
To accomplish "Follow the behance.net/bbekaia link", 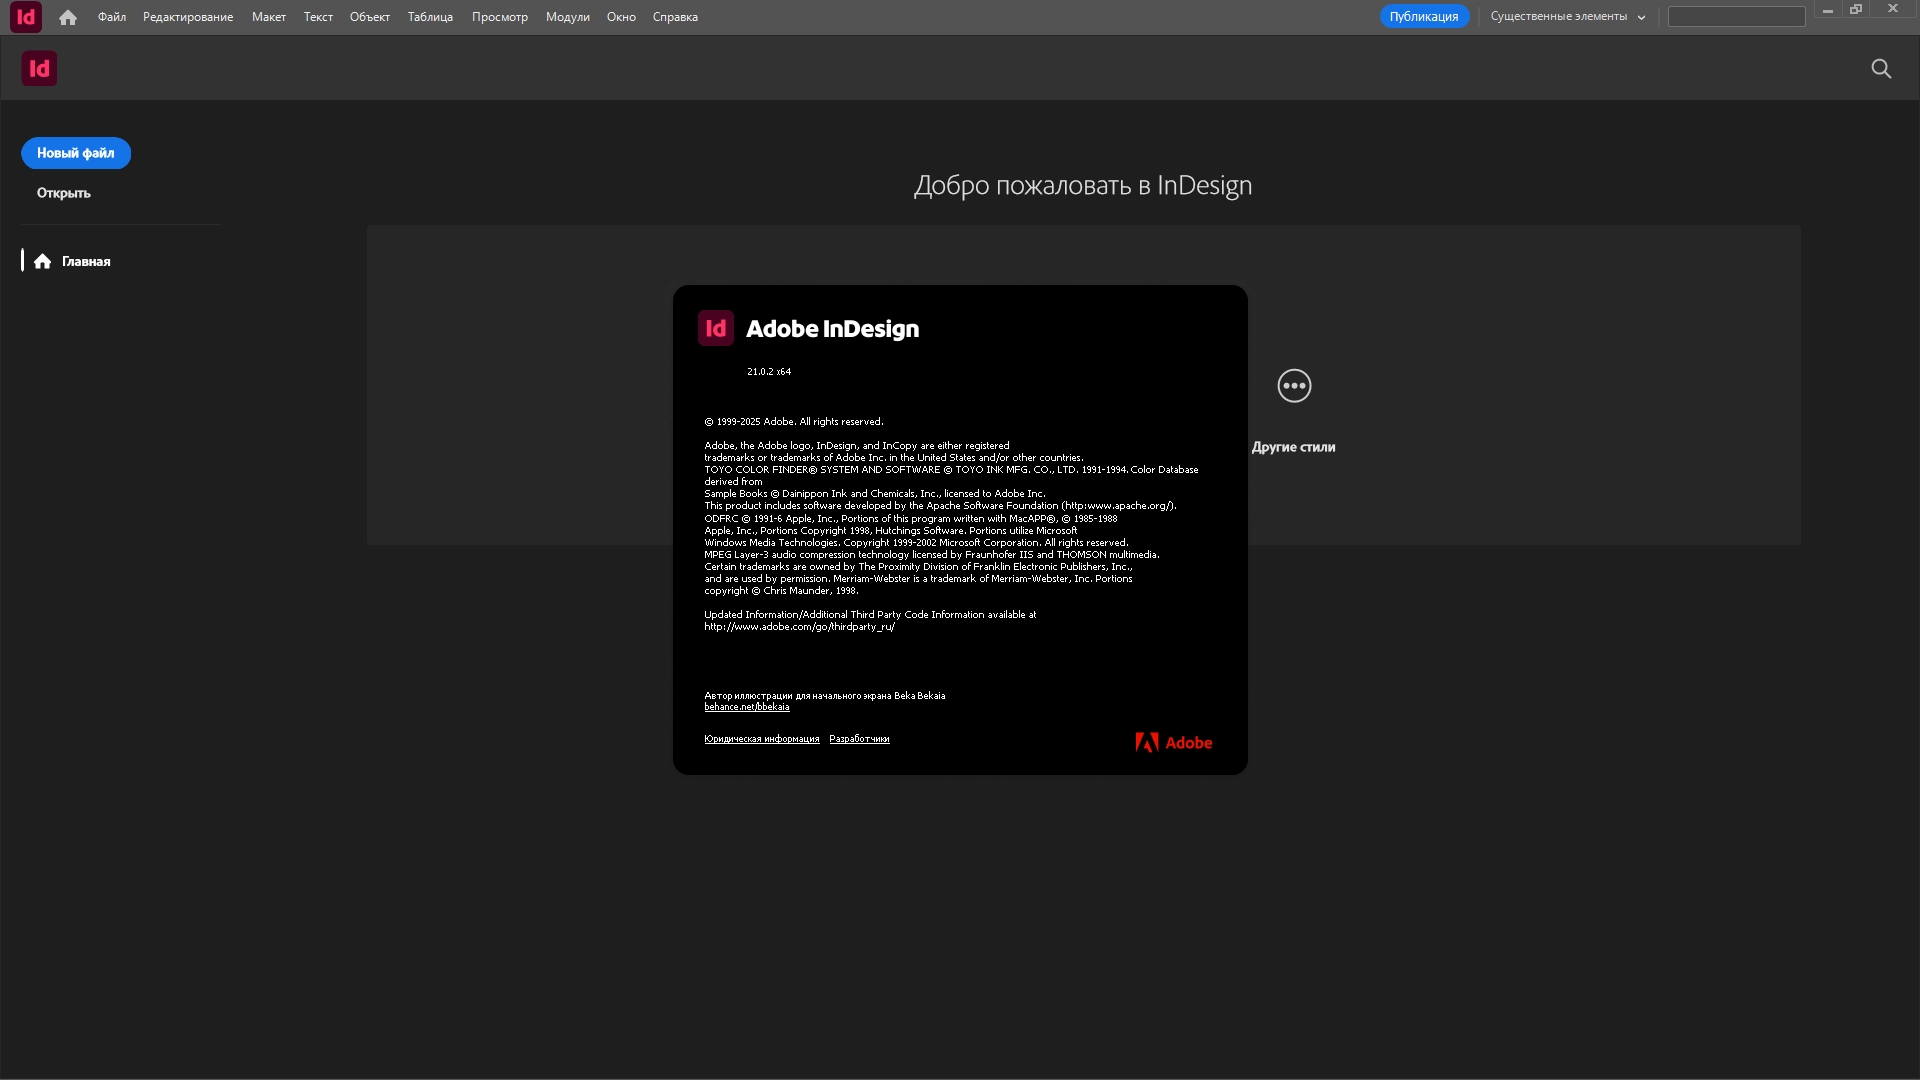I will pos(746,707).
